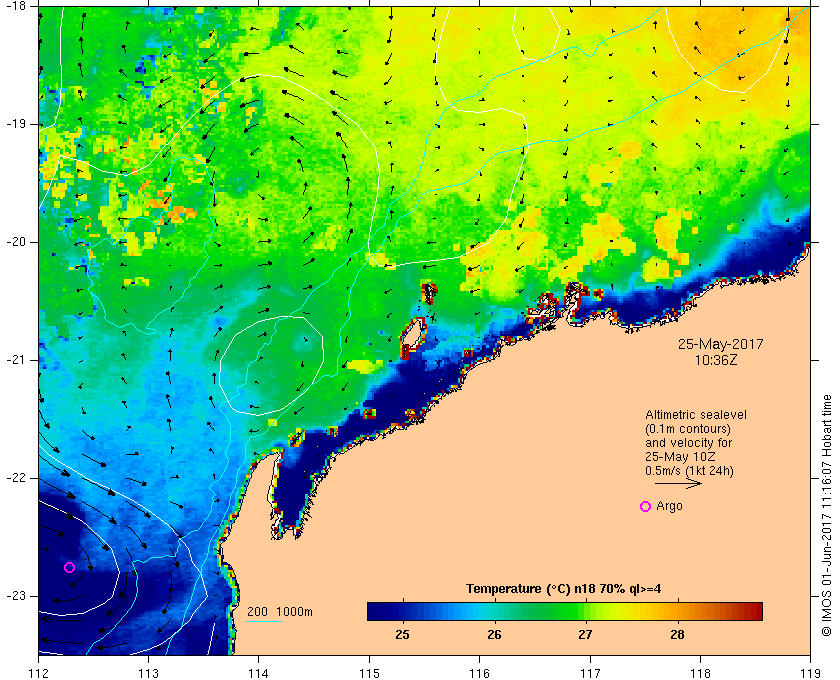840x680 pixels.
Task: Click longitude axis label 118
Action: click(700, 672)
